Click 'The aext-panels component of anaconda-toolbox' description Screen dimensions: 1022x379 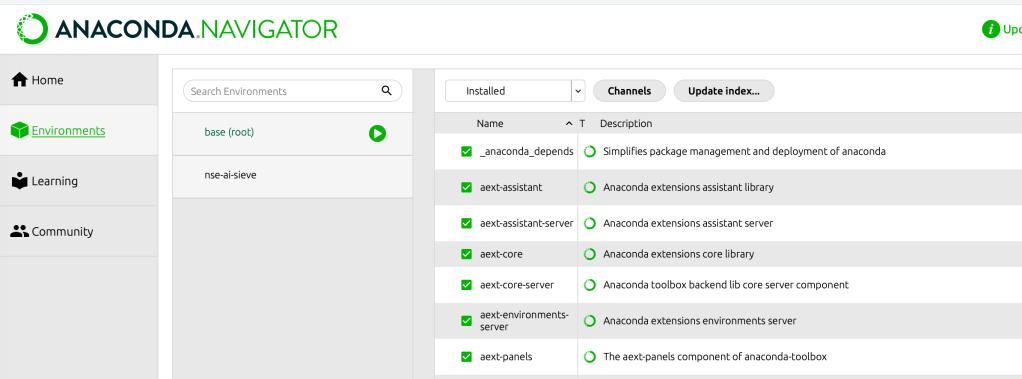point(715,357)
